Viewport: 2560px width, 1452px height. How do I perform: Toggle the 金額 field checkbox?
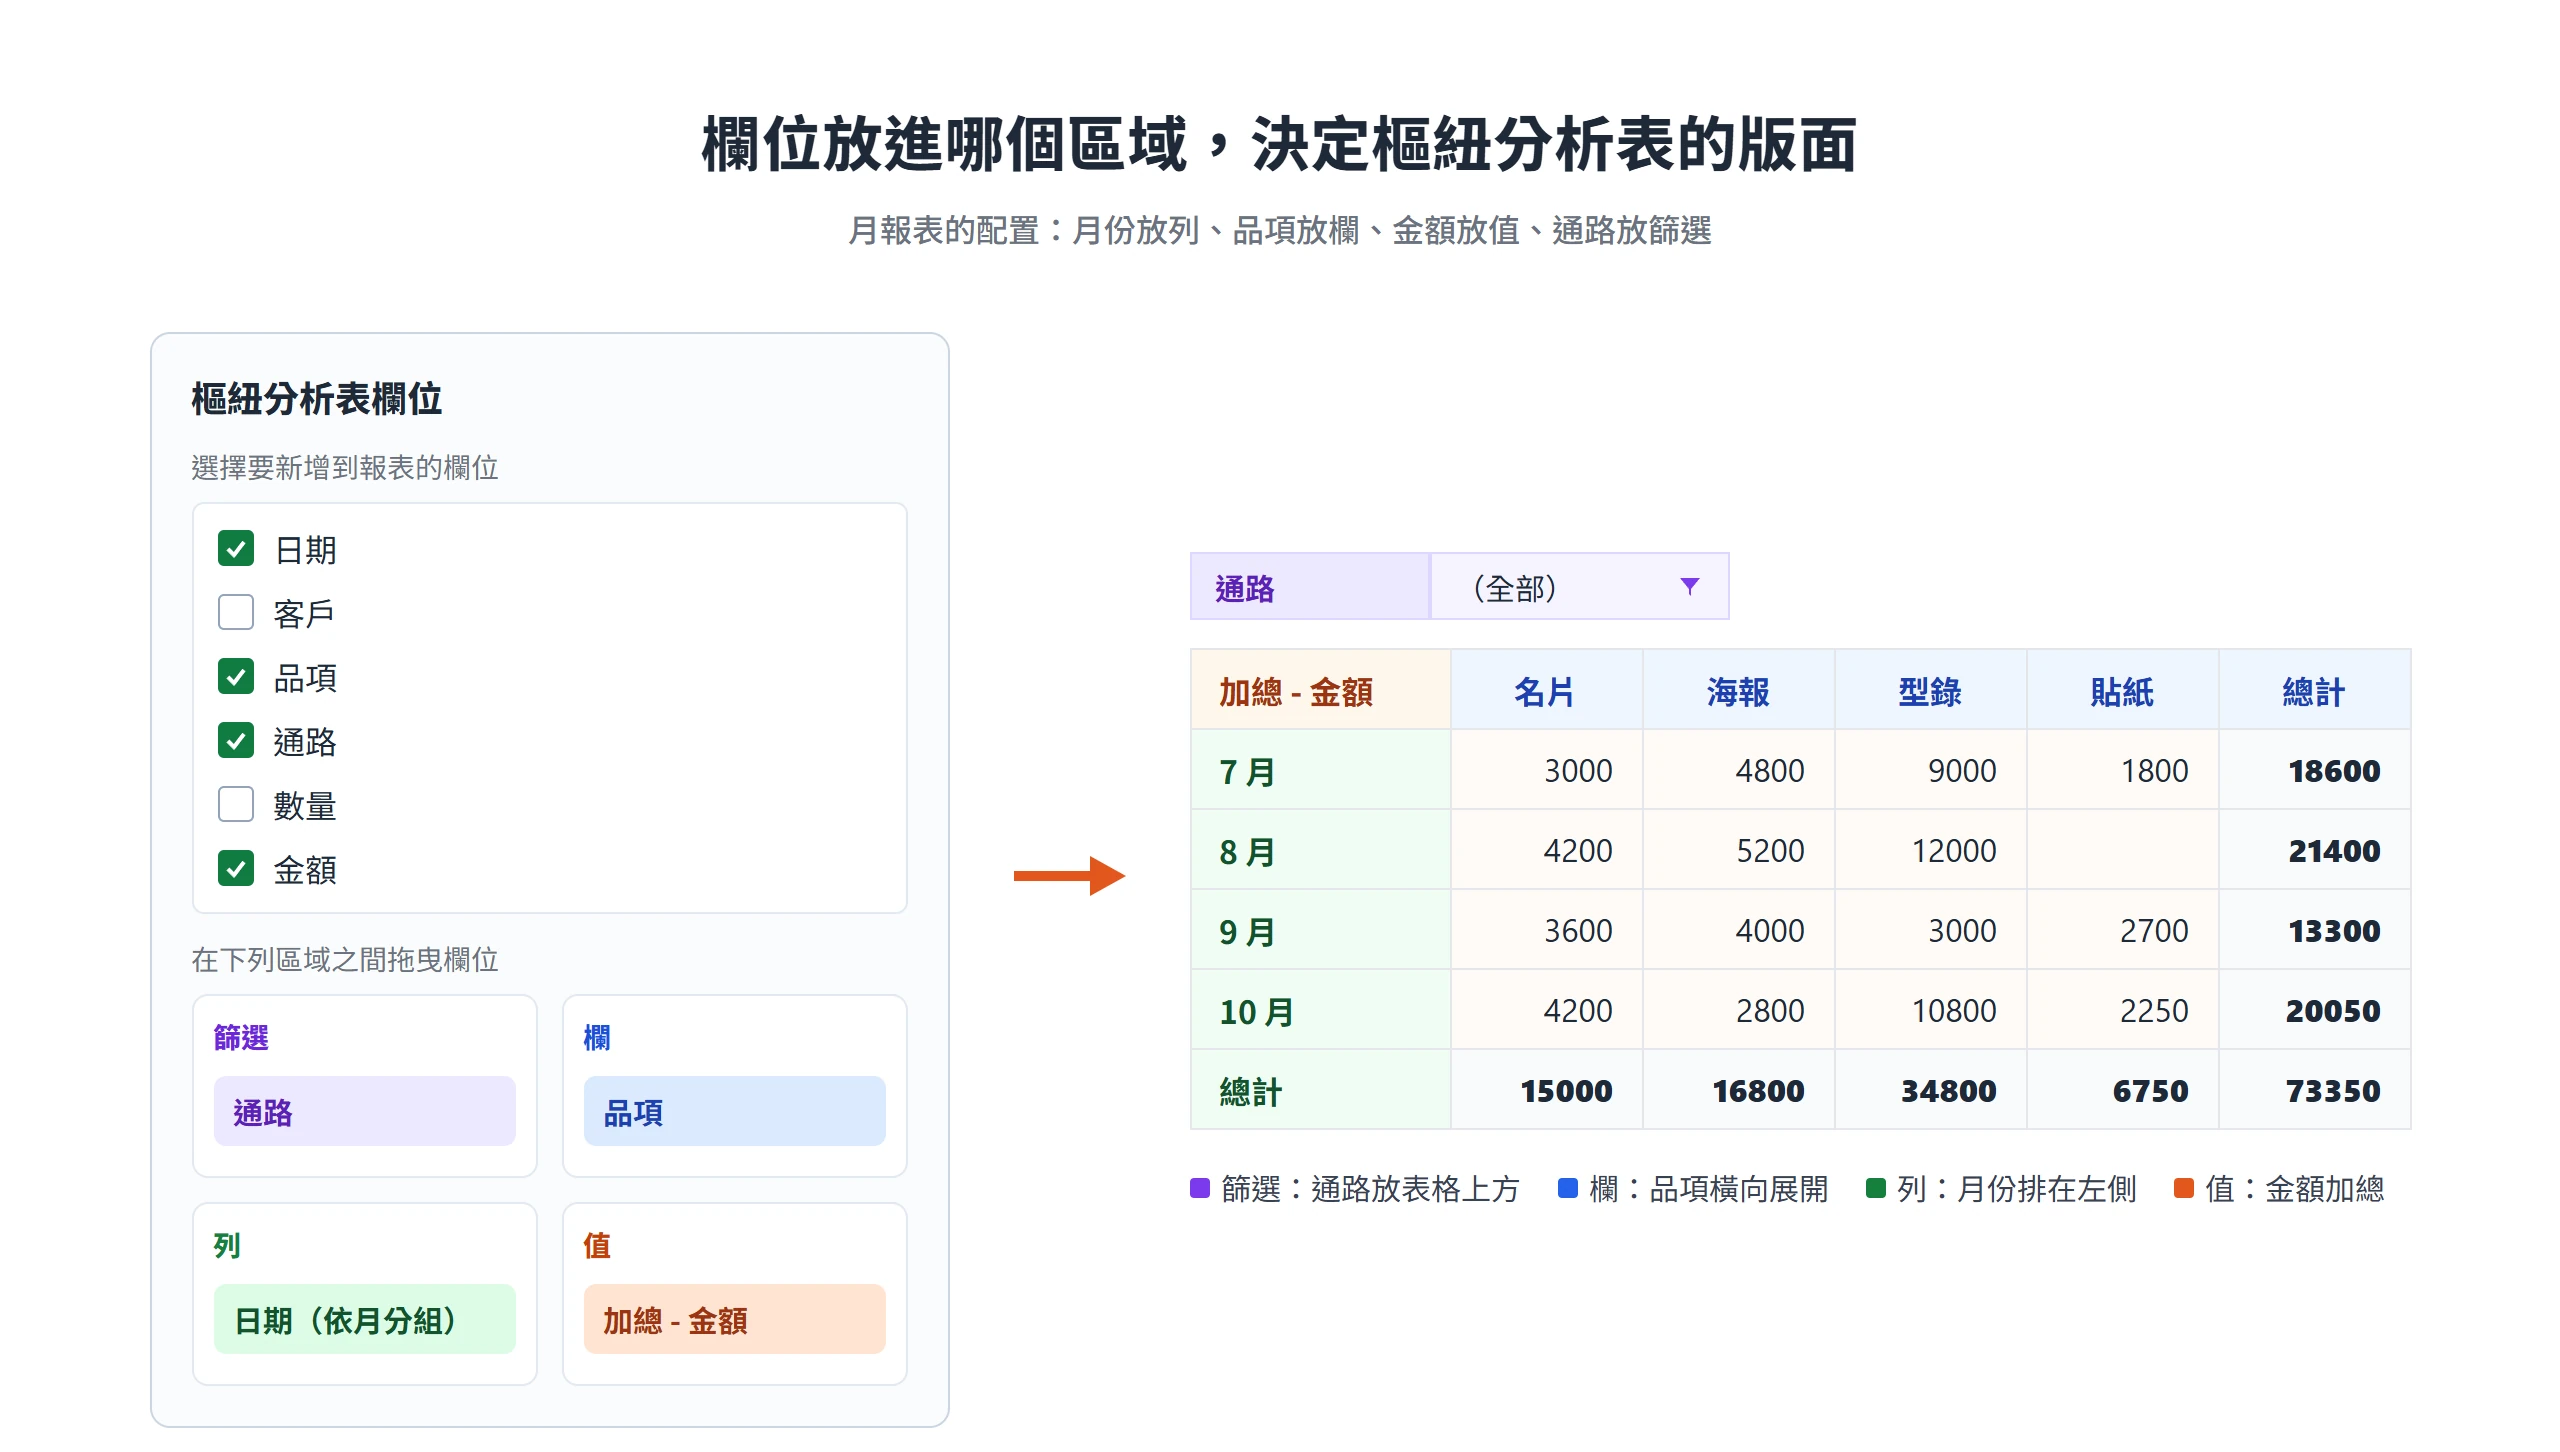tap(236, 869)
